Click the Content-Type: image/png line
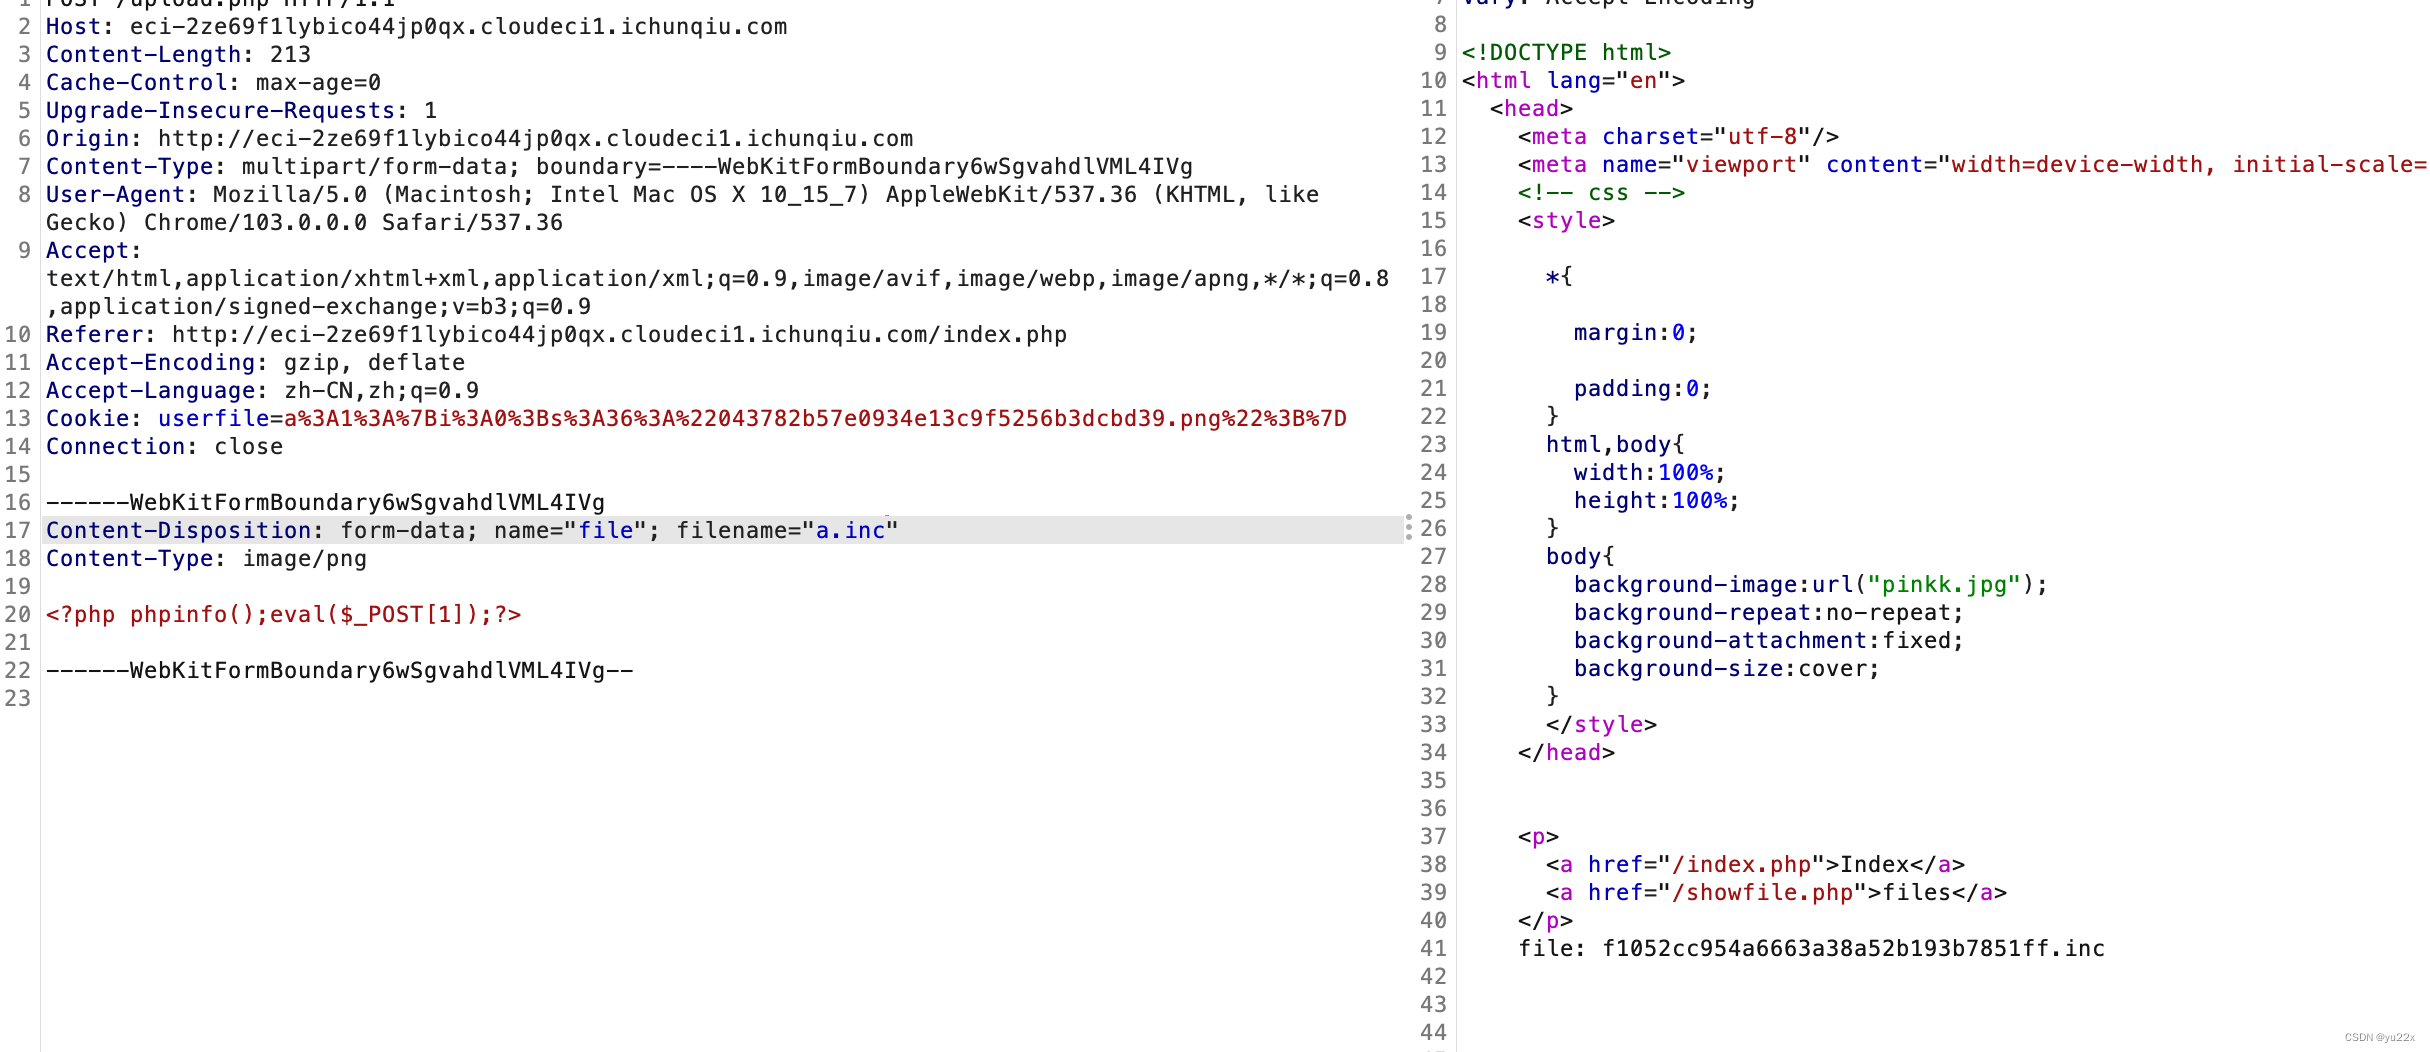2430x1052 pixels. coord(206,559)
